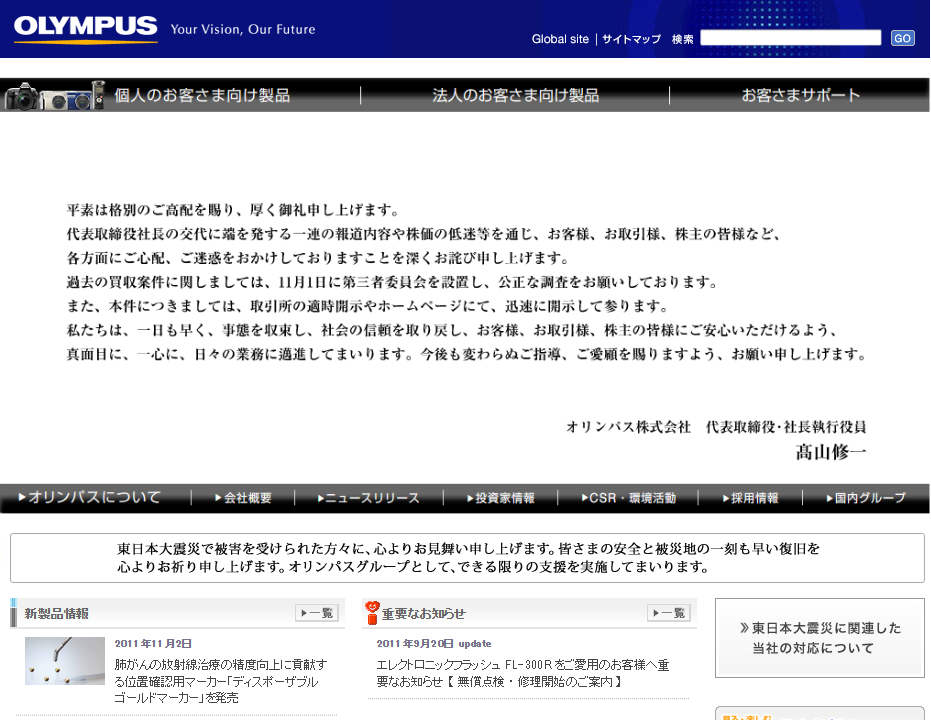Screen dimensions: 931x720
Task: Open 会社概要 menu item
Action: (x=243, y=498)
